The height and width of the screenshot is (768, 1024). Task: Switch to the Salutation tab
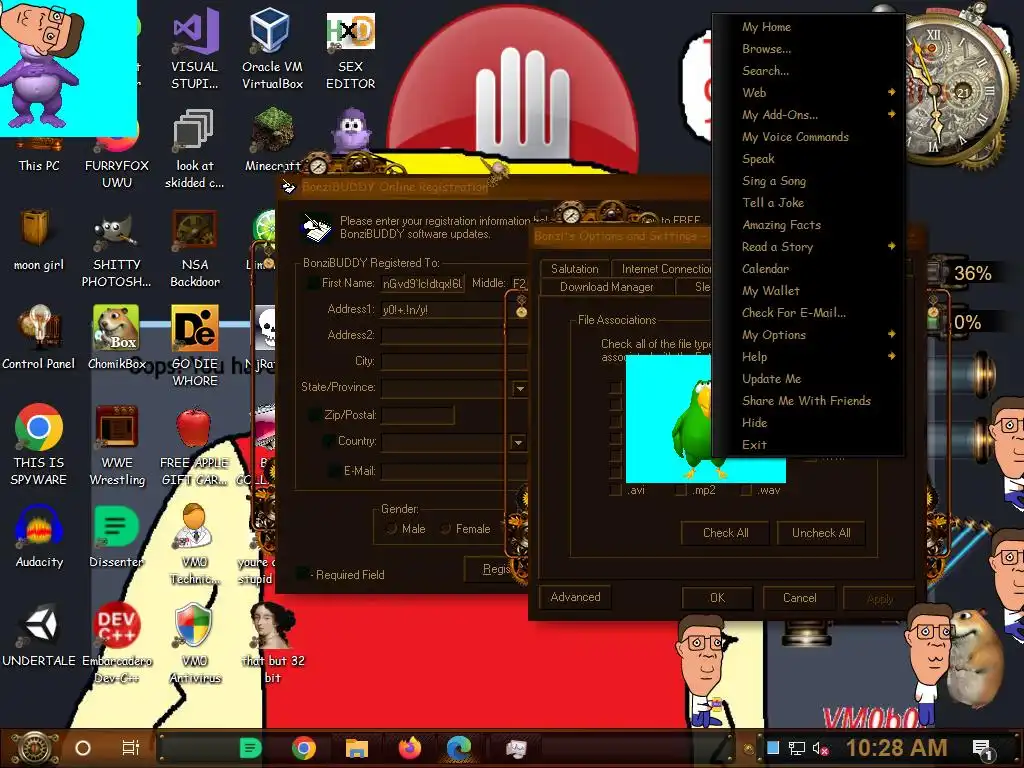coord(574,268)
